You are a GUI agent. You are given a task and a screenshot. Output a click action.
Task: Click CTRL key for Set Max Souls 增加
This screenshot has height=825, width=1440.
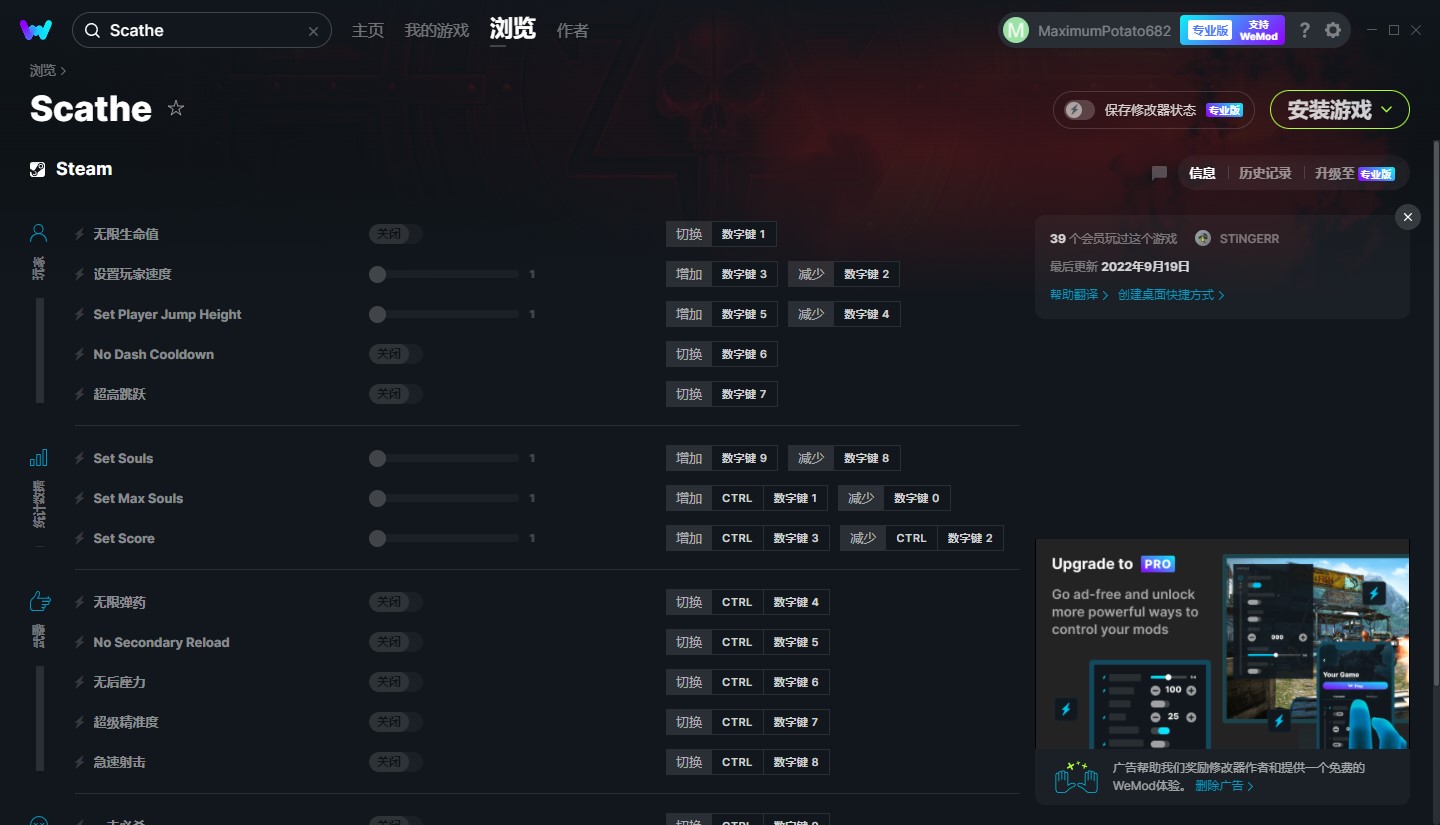coord(737,498)
